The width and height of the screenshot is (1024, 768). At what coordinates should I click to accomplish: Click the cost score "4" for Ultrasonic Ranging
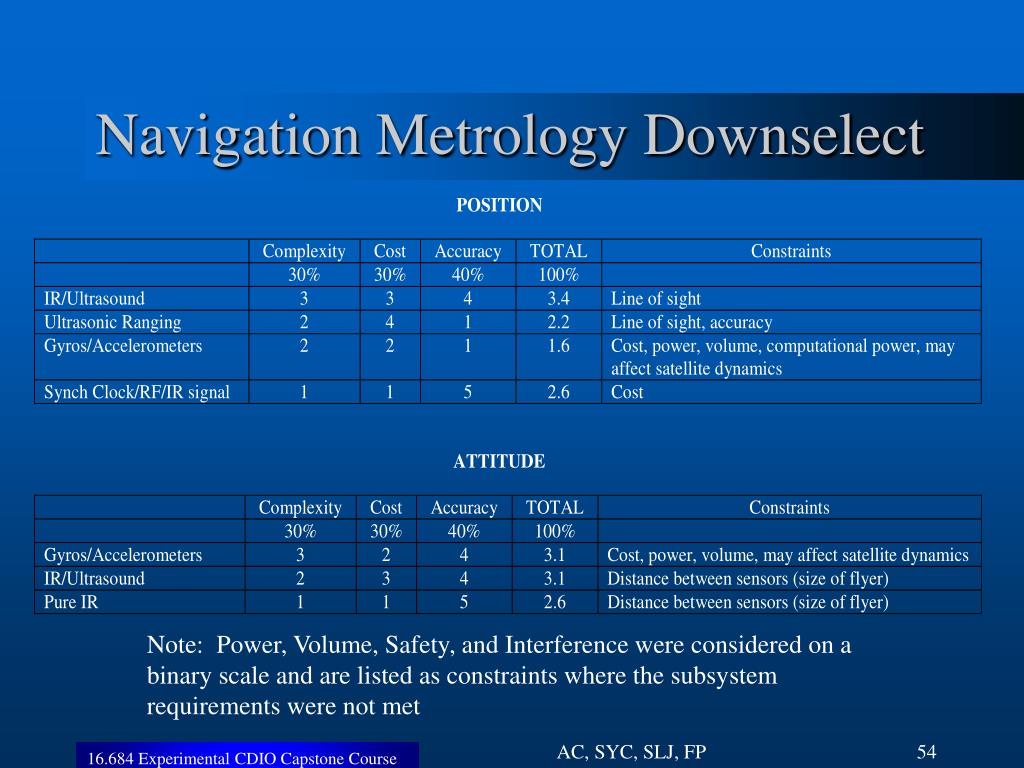point(390,322)
